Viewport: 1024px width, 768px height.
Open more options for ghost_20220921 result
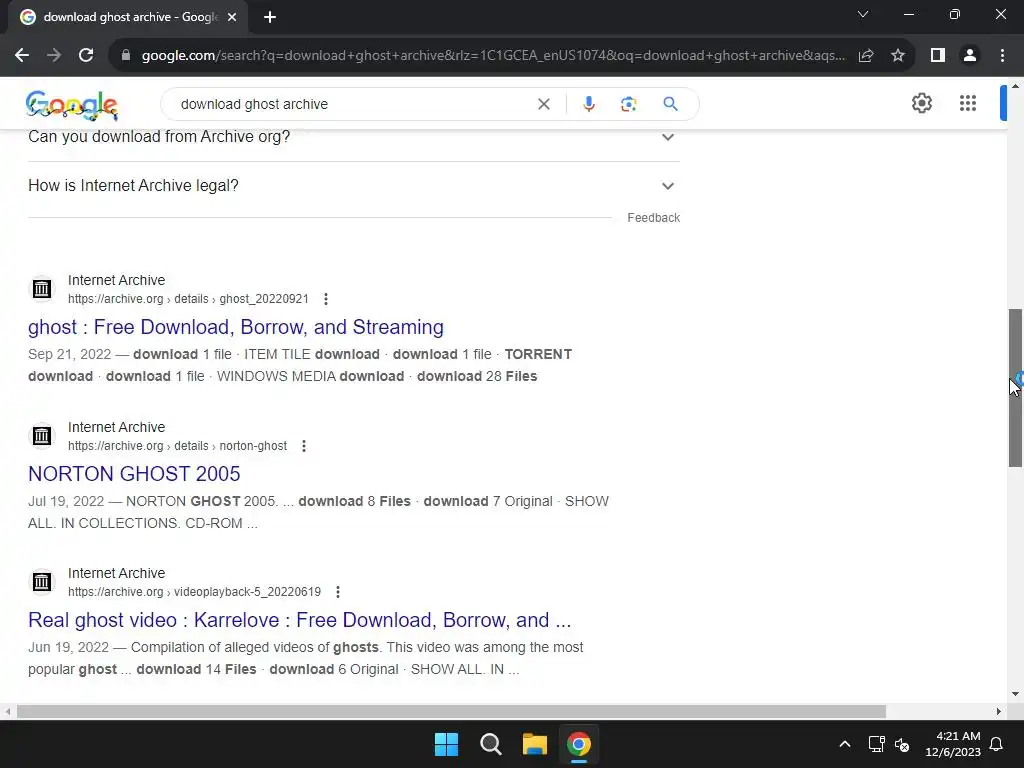[326, 299]
